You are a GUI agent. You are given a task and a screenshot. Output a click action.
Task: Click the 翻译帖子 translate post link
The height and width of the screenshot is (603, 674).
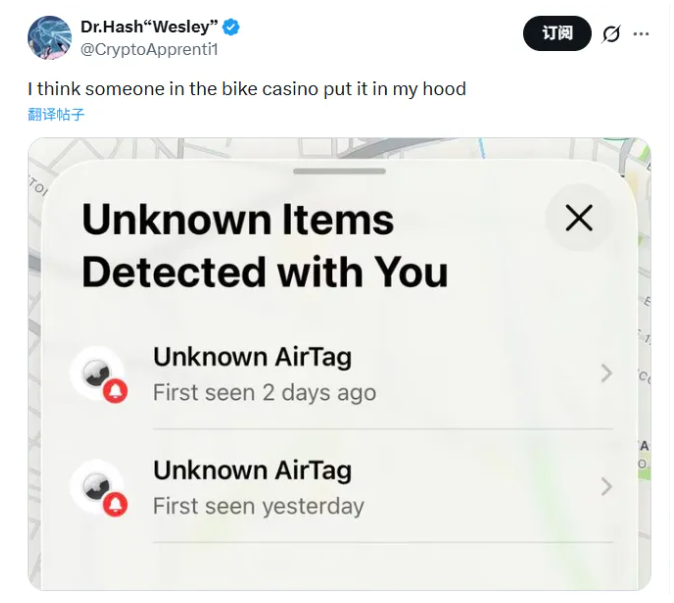pyautogui.click(x=56, y=114)
